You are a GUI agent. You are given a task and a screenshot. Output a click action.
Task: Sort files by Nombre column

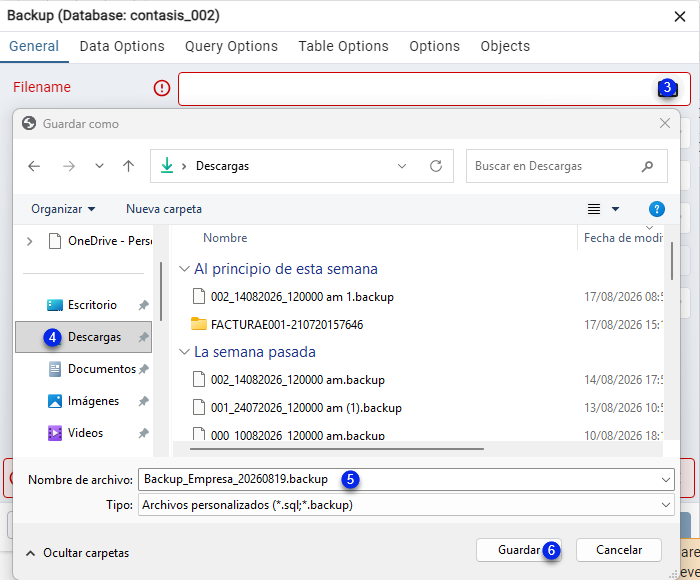click(225, 238)
